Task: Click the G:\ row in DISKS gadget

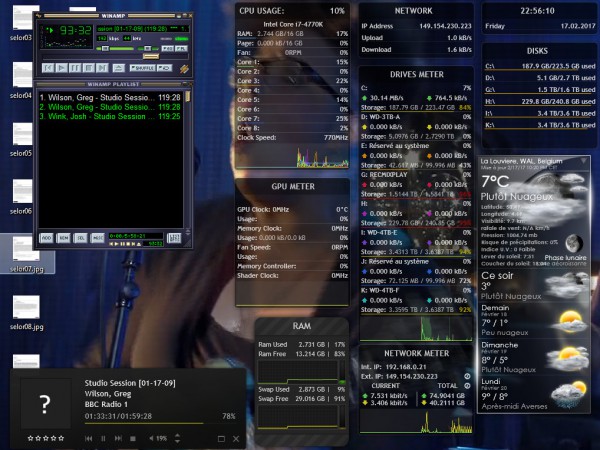Action: pos(540,90)
